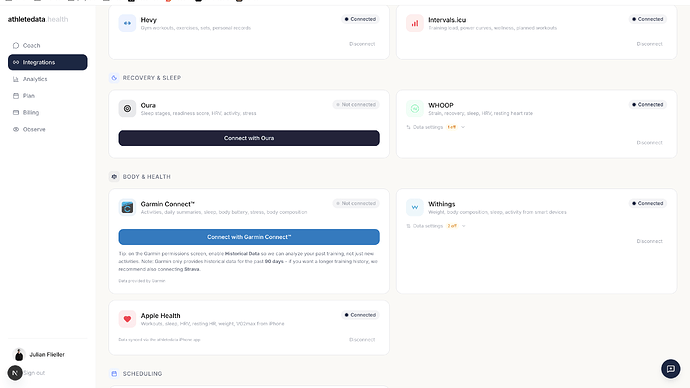The height and width of the screenshot is (388, 690).
Task: Expand Withings data settings chevron
Action: [x=463, y=226]
